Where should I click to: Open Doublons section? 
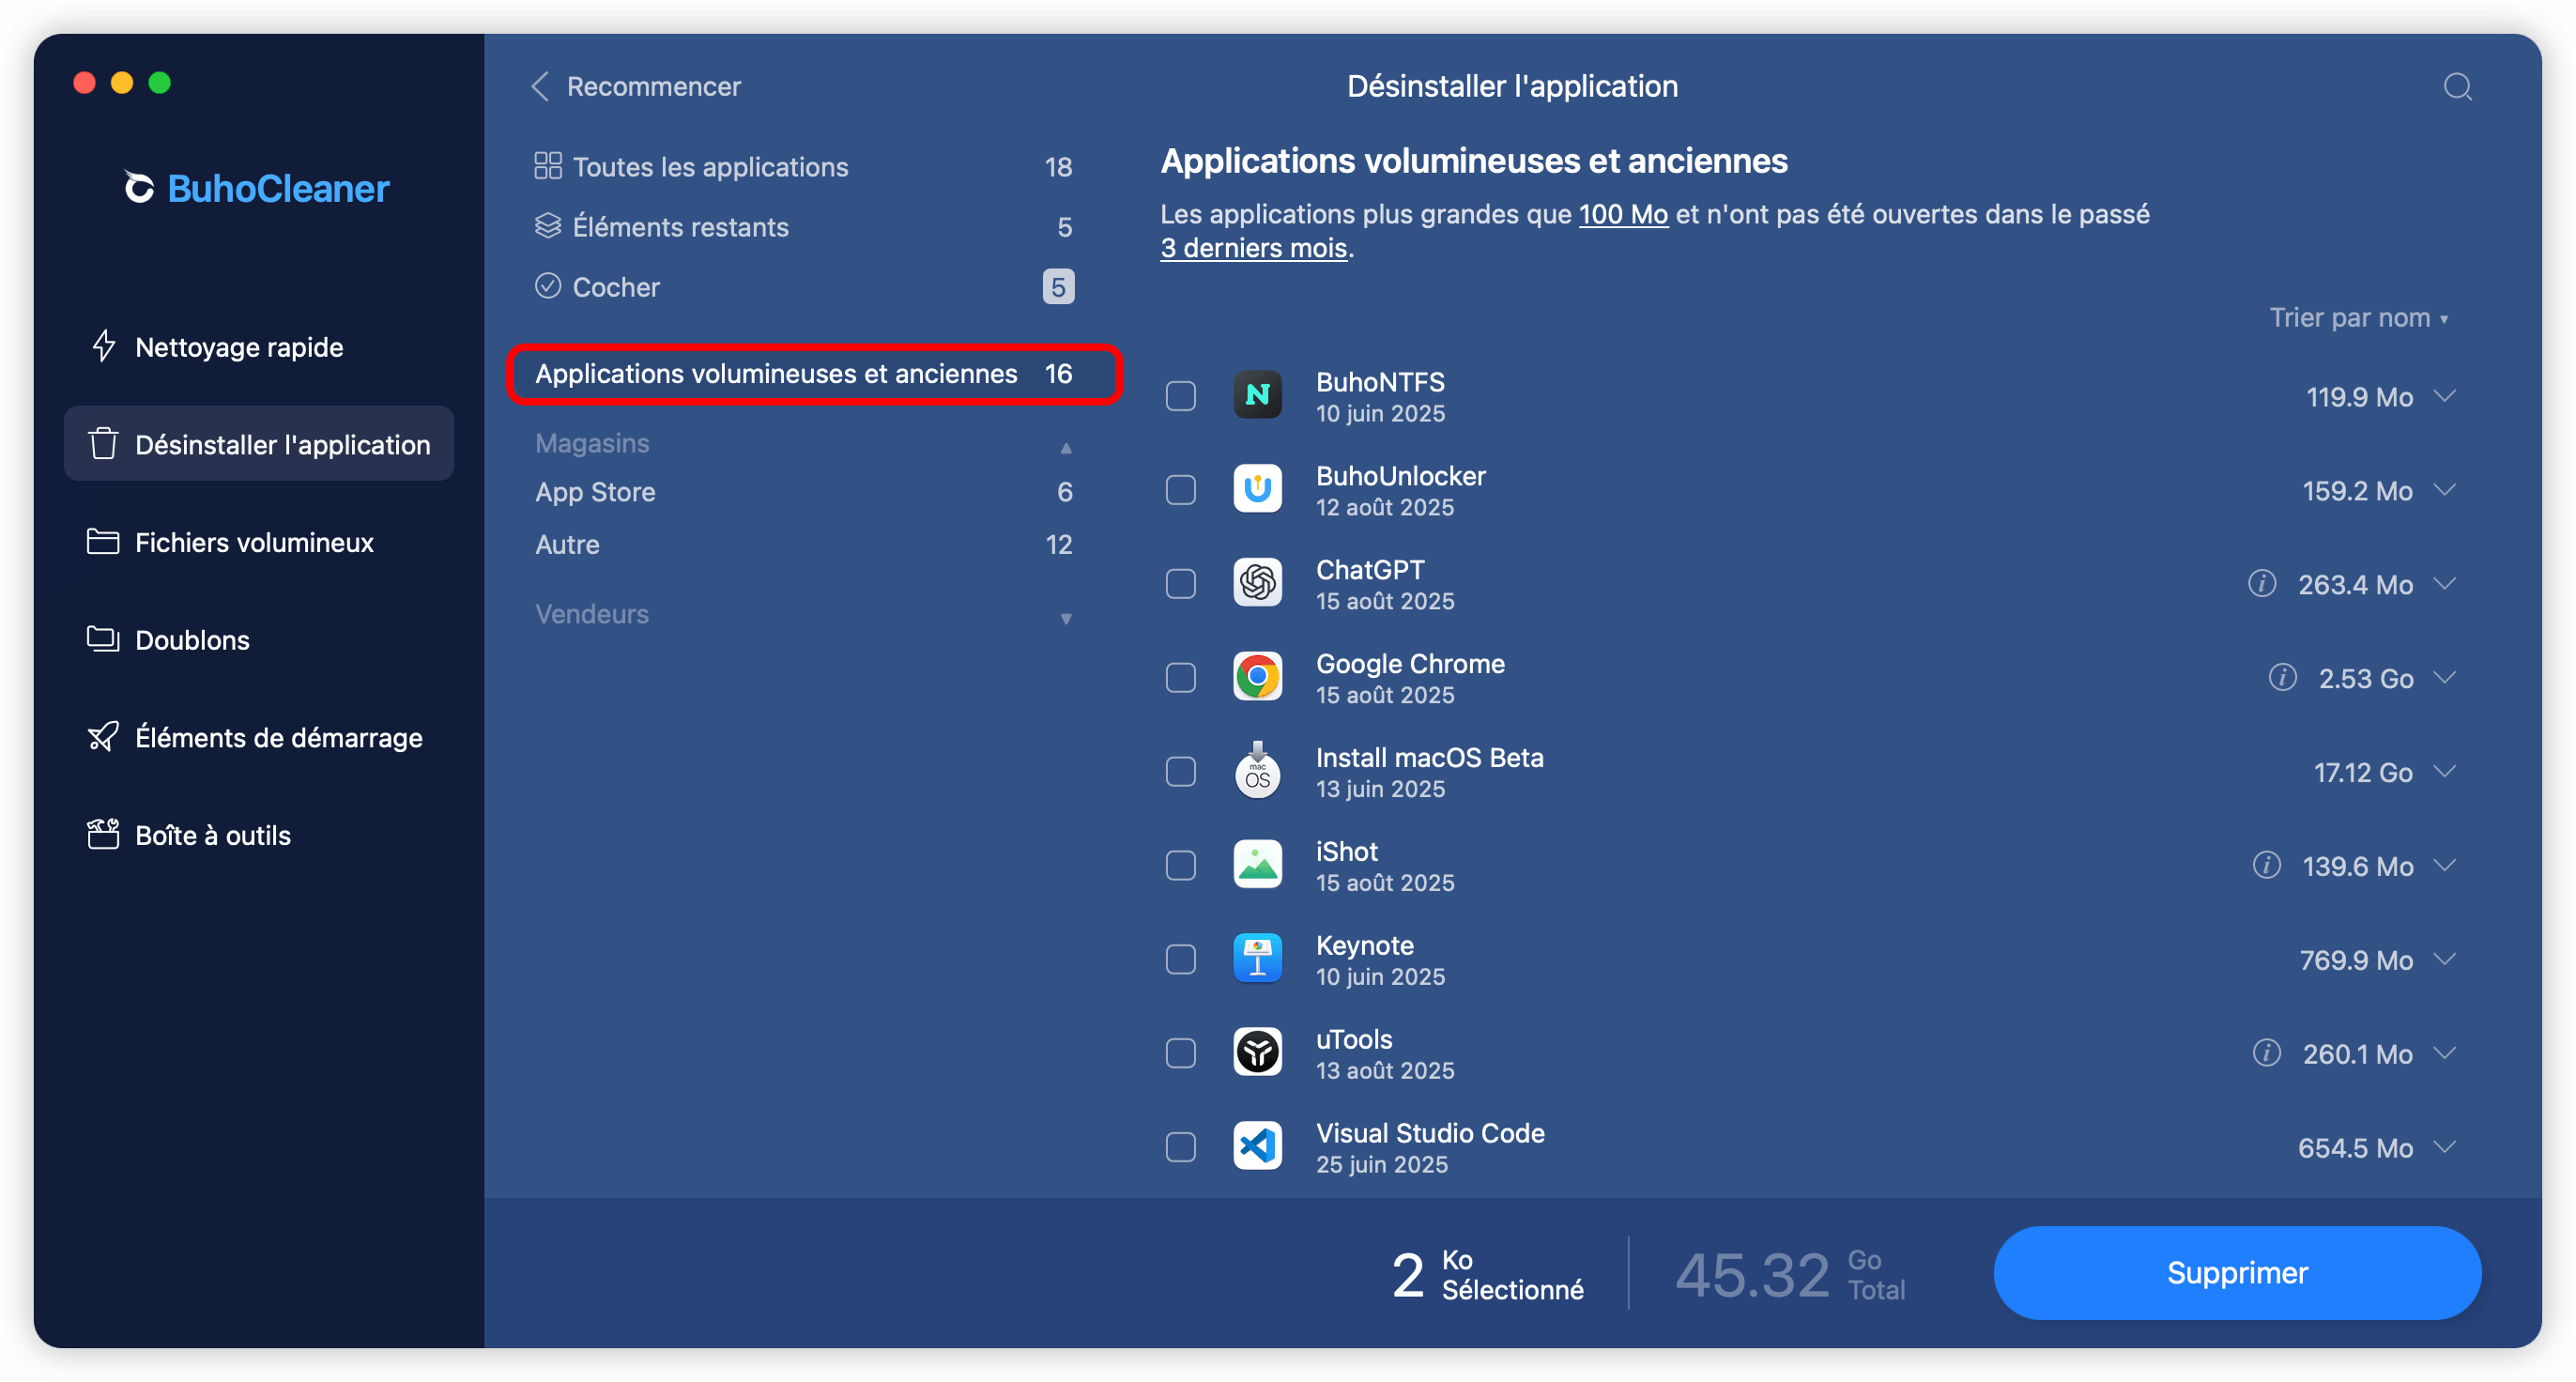[x=259, y=638]
